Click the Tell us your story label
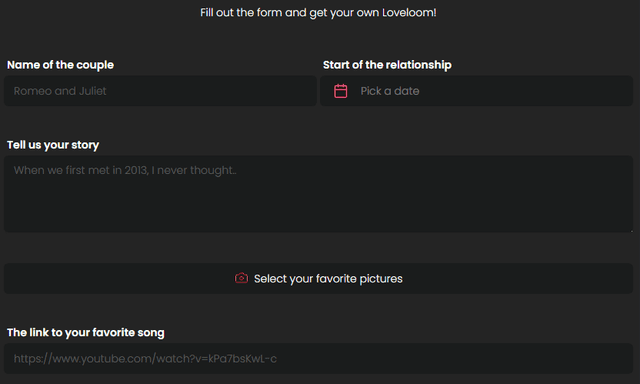The image size is (640, 384). [53, 145]
